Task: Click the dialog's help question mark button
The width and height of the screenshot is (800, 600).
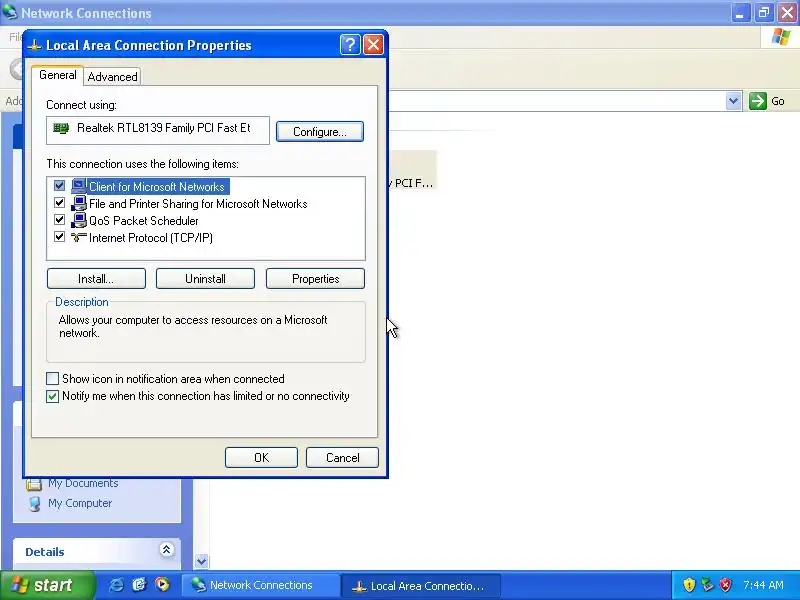Action: 350,45
